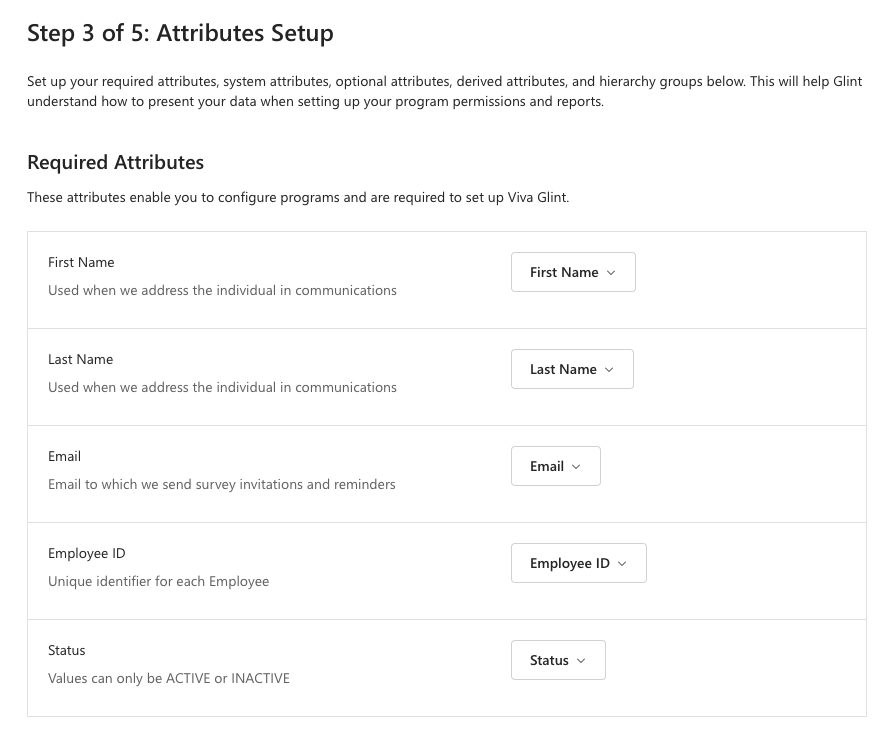895x739 pixels.
Task: Select the Status attribute label
Action: (x=66, y=649)
